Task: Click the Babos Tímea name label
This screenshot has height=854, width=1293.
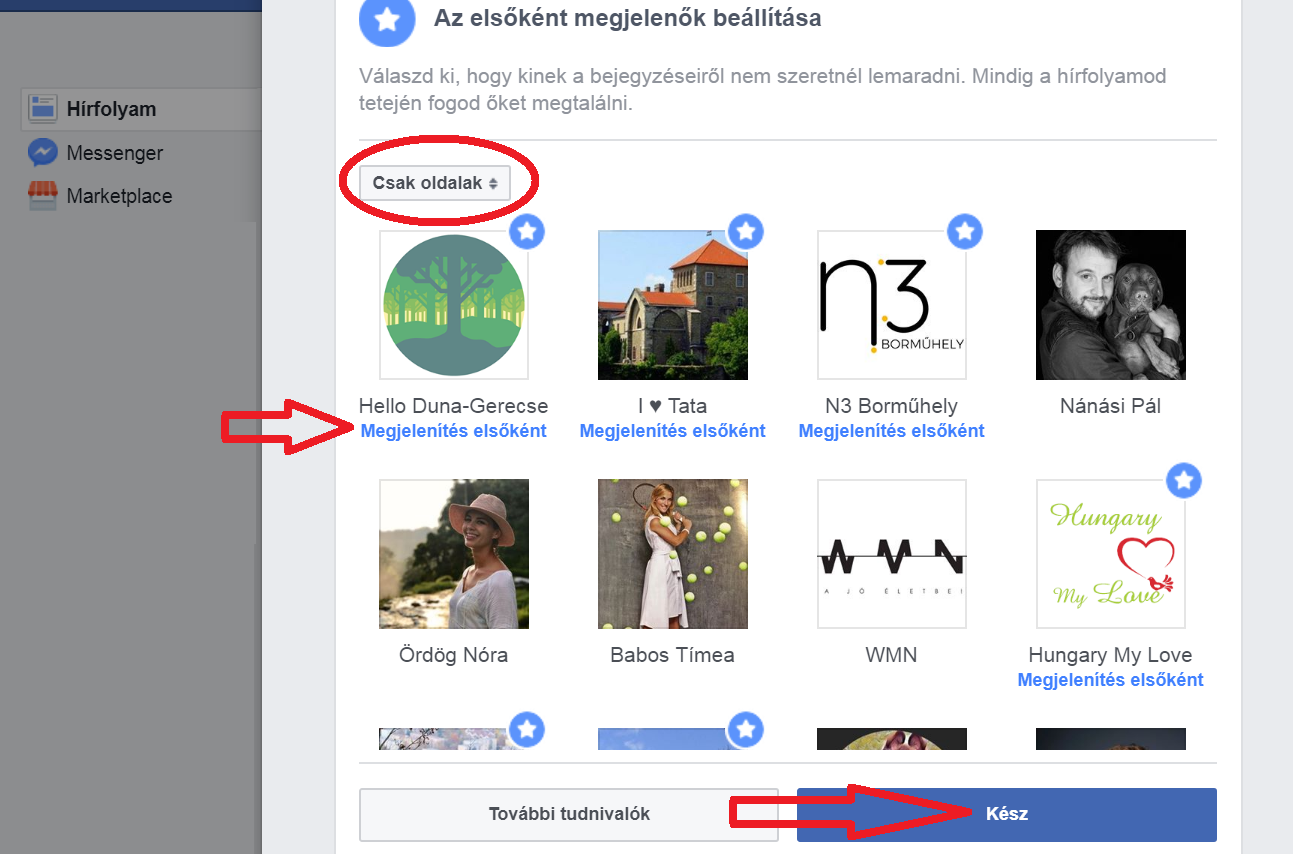Action: point(673,655)
